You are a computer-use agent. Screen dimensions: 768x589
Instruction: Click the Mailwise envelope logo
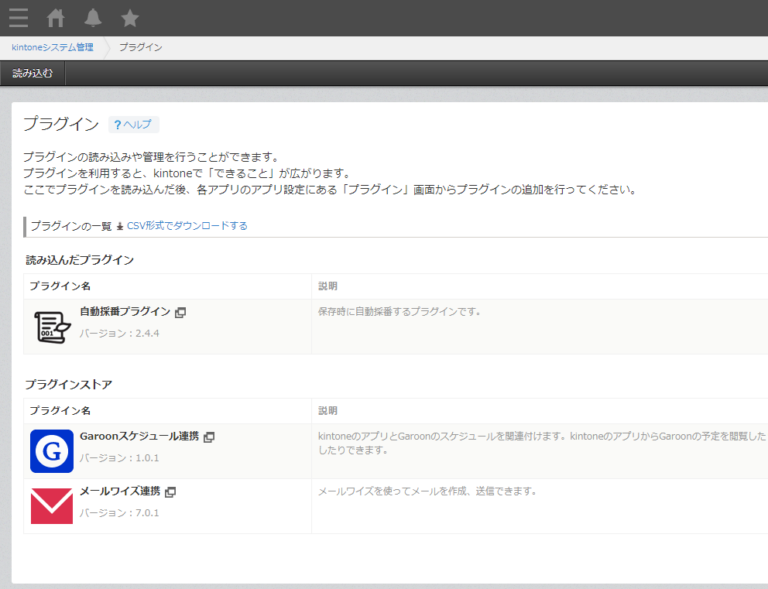tap(52, 505)
